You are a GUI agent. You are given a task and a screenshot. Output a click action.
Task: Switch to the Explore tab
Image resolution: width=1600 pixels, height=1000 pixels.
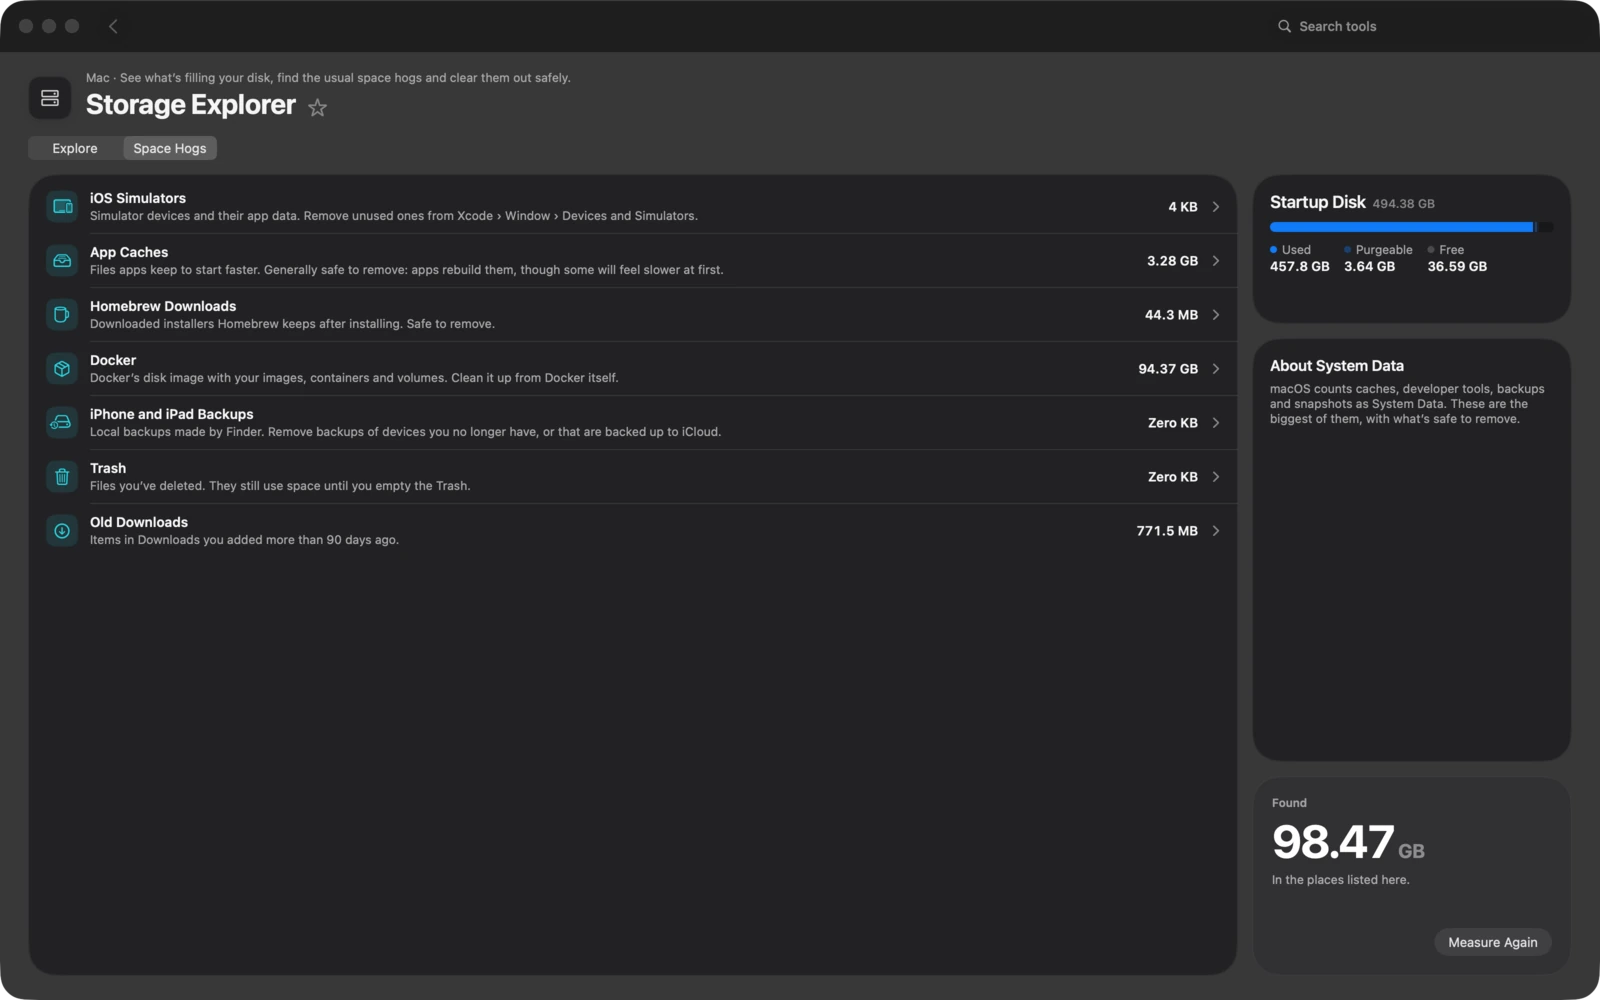coord(75,148)
